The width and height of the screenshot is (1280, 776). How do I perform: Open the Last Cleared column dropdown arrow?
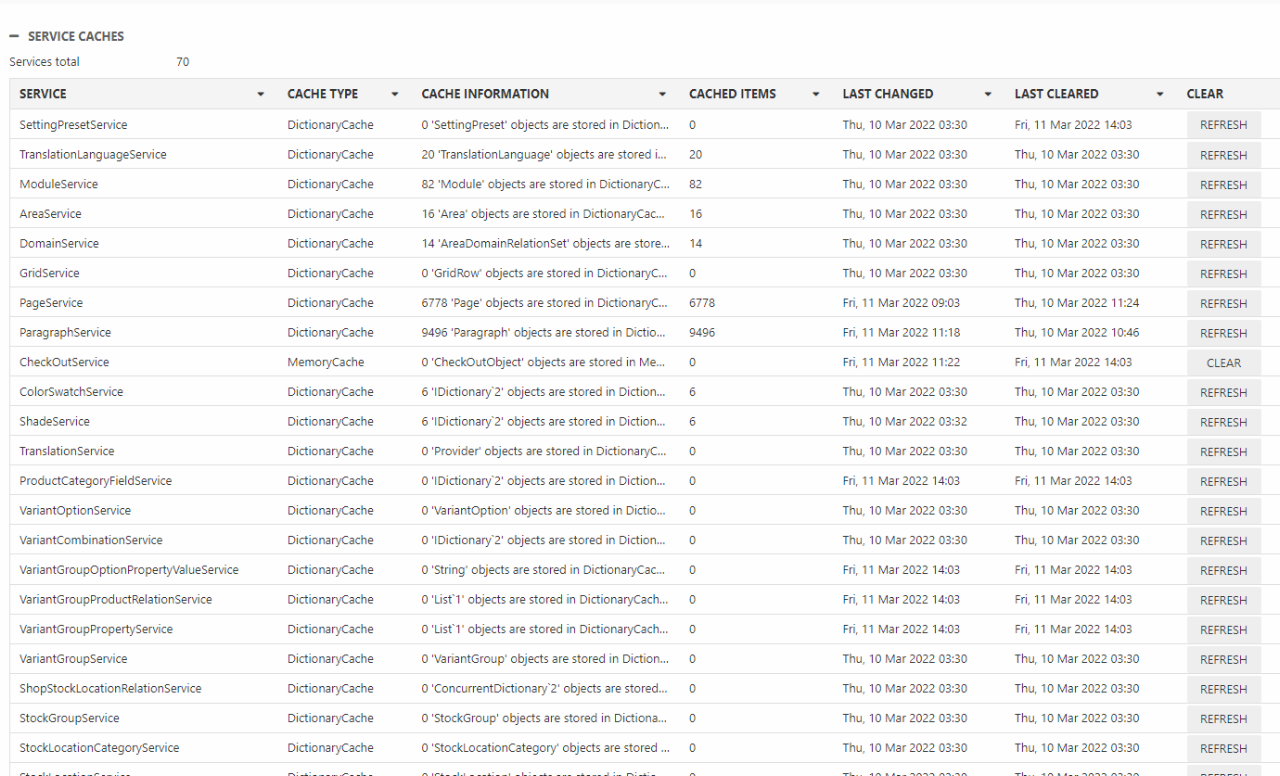tap(1160, 95)
